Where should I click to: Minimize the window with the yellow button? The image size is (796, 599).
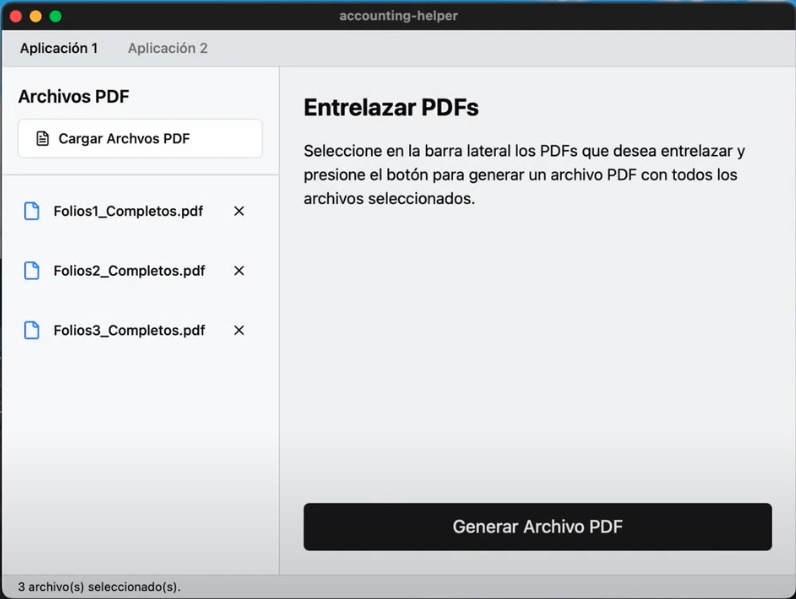tap(36, 16)
